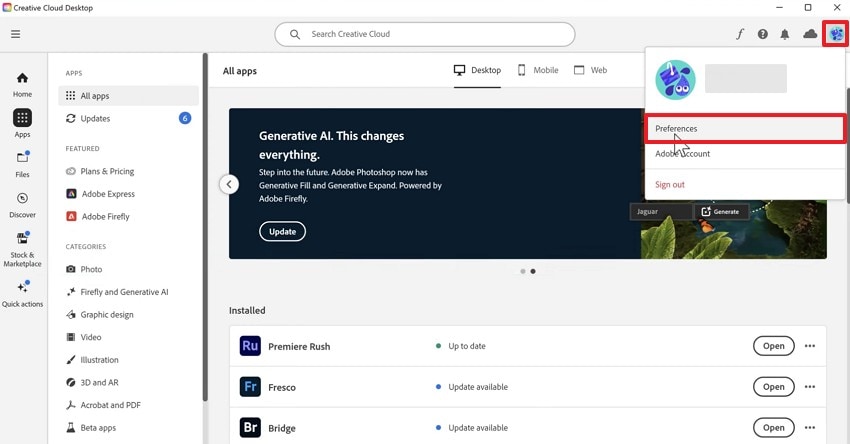Screen dimensions: 850x444
Task: Open Fresco
Action: point(774,387)
